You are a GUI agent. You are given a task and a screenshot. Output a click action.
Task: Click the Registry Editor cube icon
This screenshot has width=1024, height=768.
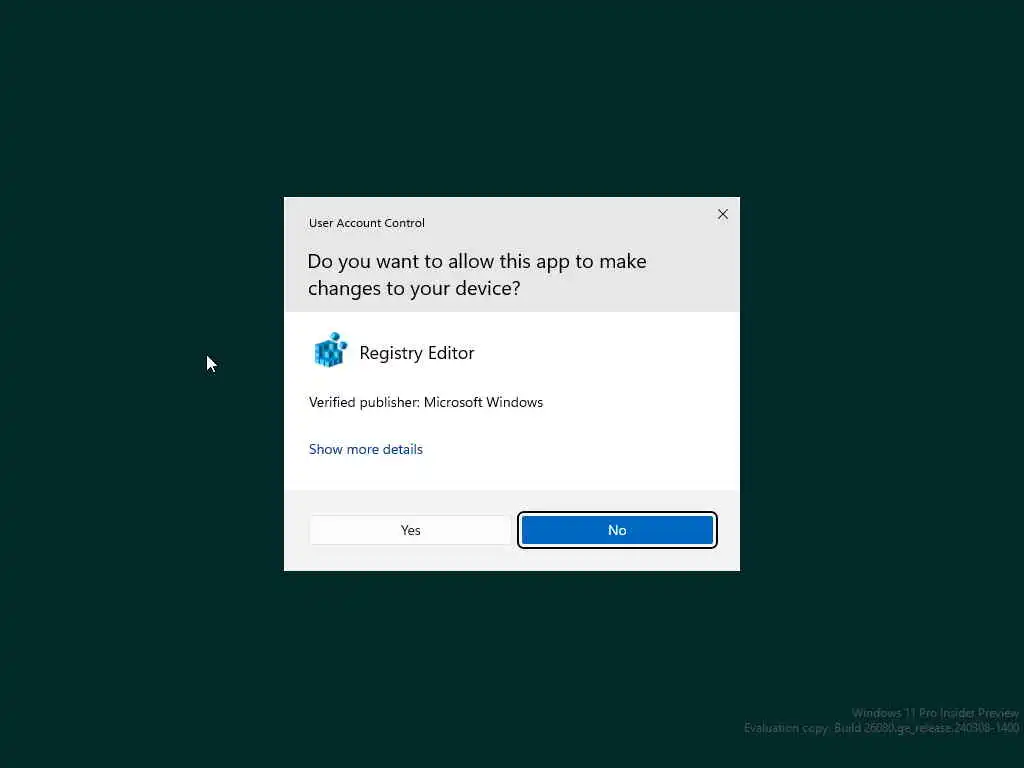point(330,350)
